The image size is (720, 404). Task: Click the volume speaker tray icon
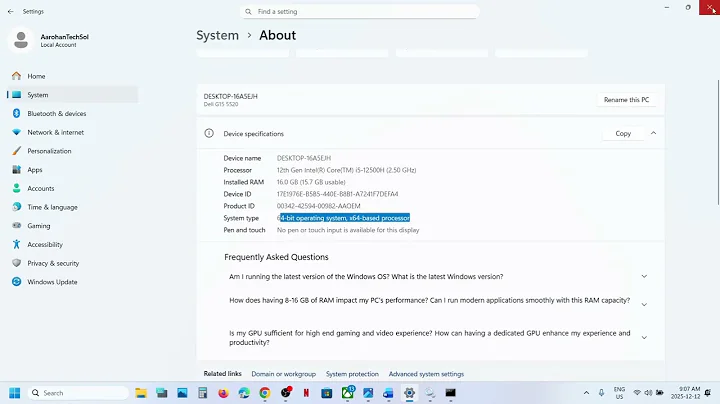coord(648,393)
